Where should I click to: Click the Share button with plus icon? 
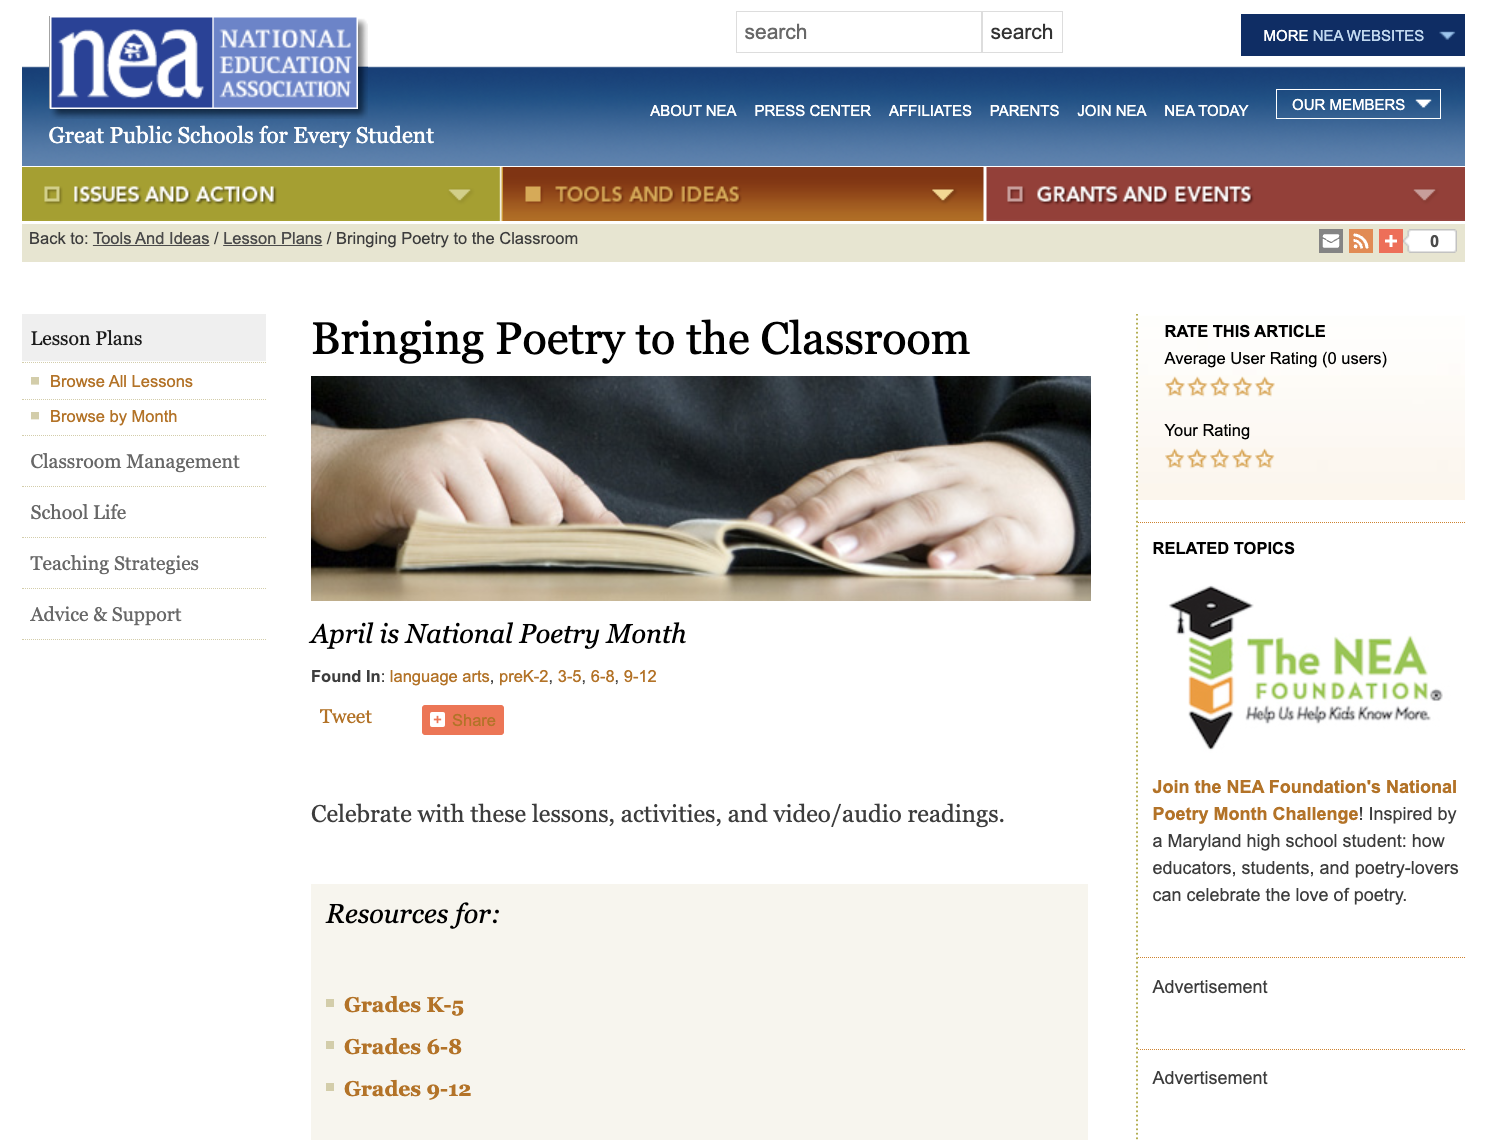click(x=462, y=719)
